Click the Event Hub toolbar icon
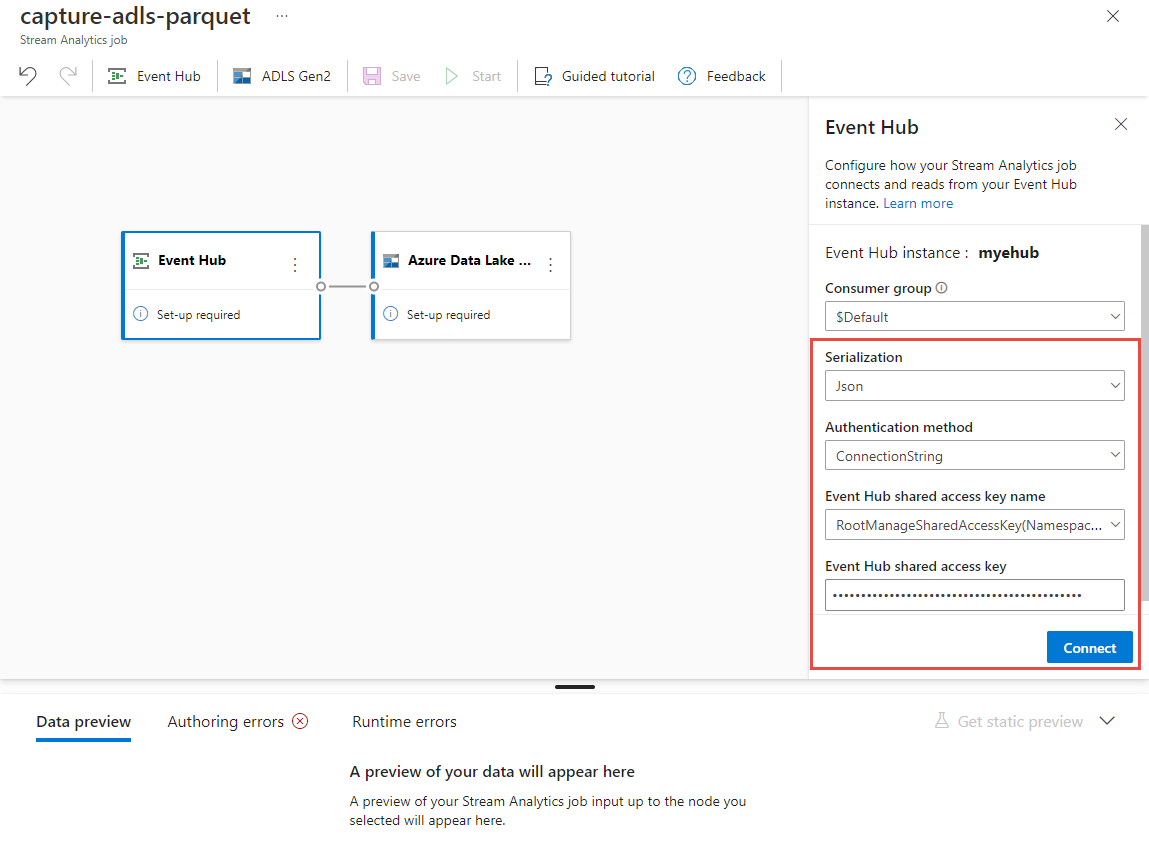This screenshot has width=1149, height=843. [x=117, y=76]
